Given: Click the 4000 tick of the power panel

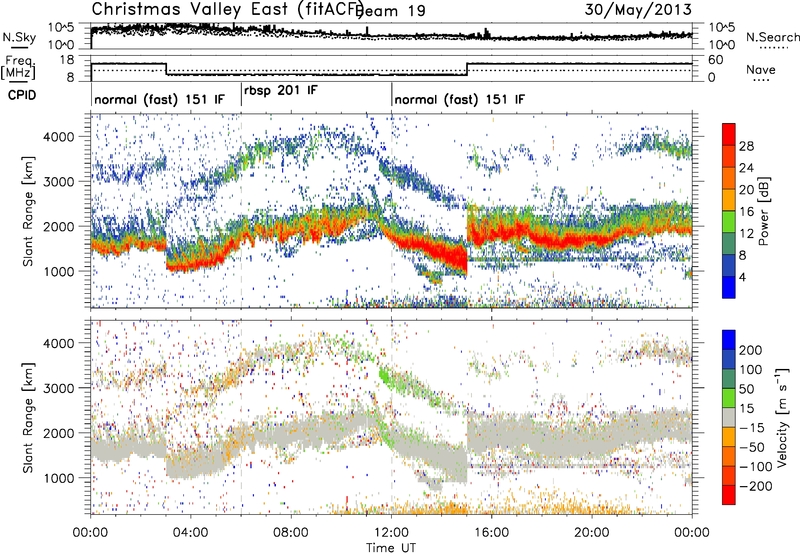Looking at the screenshot, I should point(58,137).
